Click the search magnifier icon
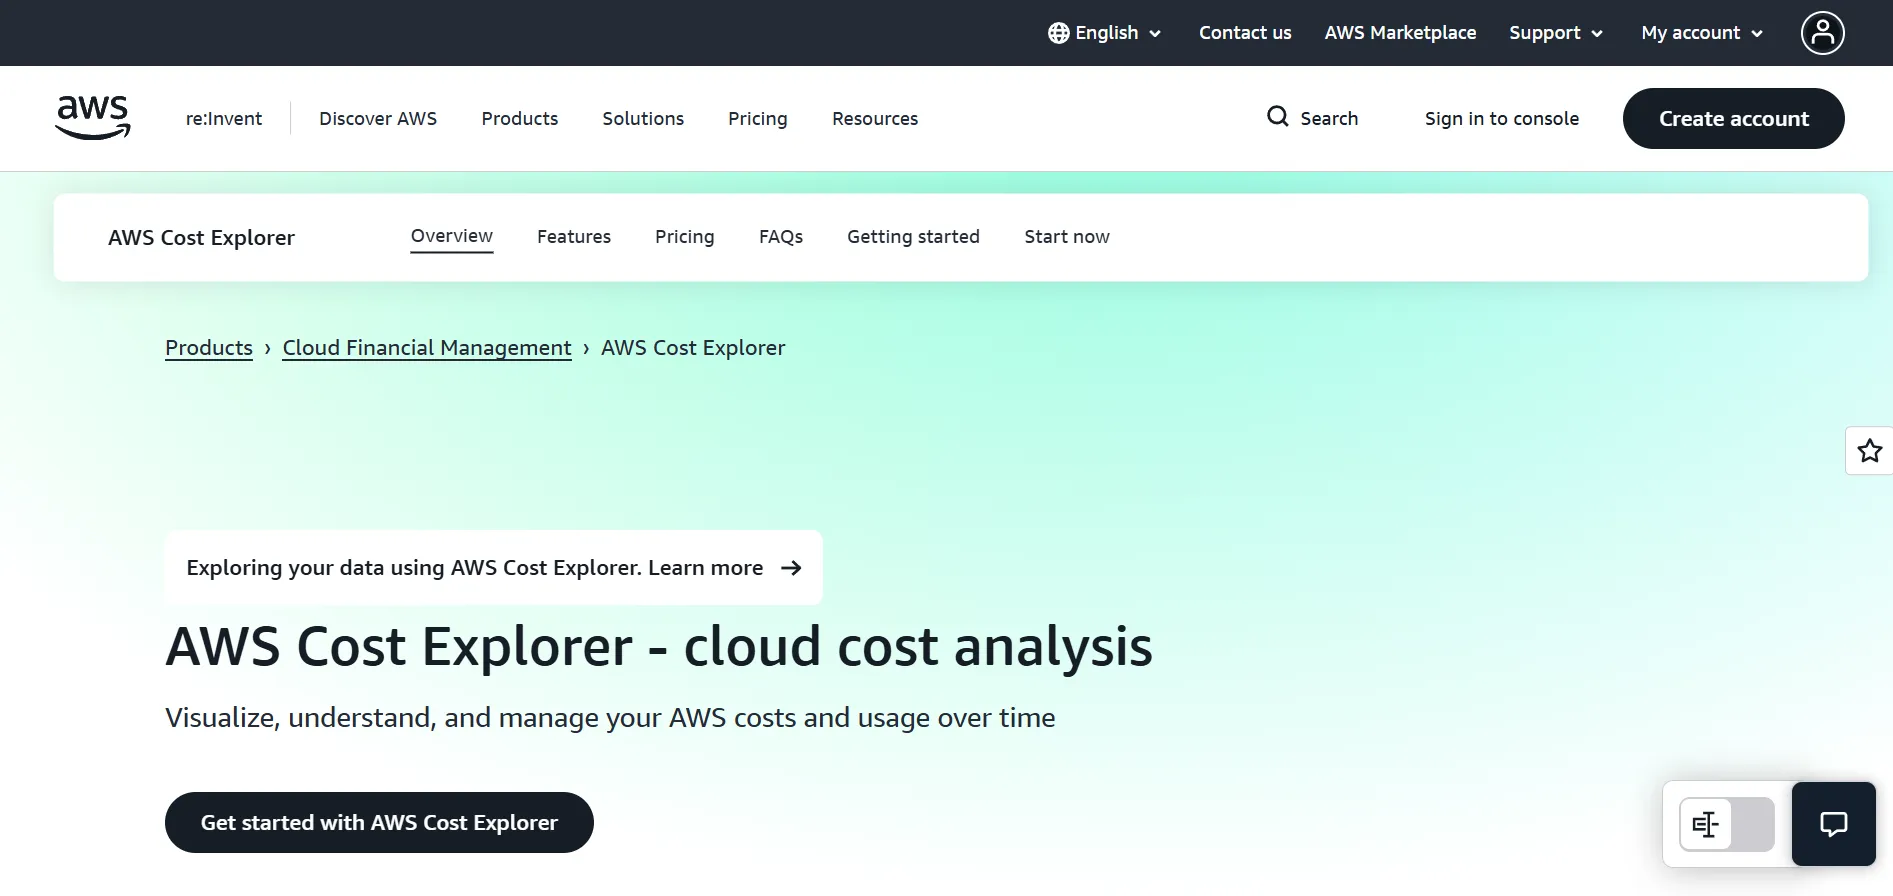Viewport: 1893px width, 896px height. pos(1277,117)
